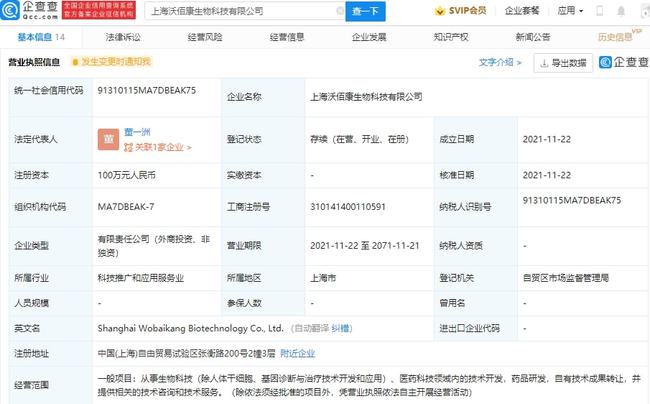Click the 纠错 correction link
Image resolution: width=650 pixels, height=404 pixels.
tap(340, 329)
